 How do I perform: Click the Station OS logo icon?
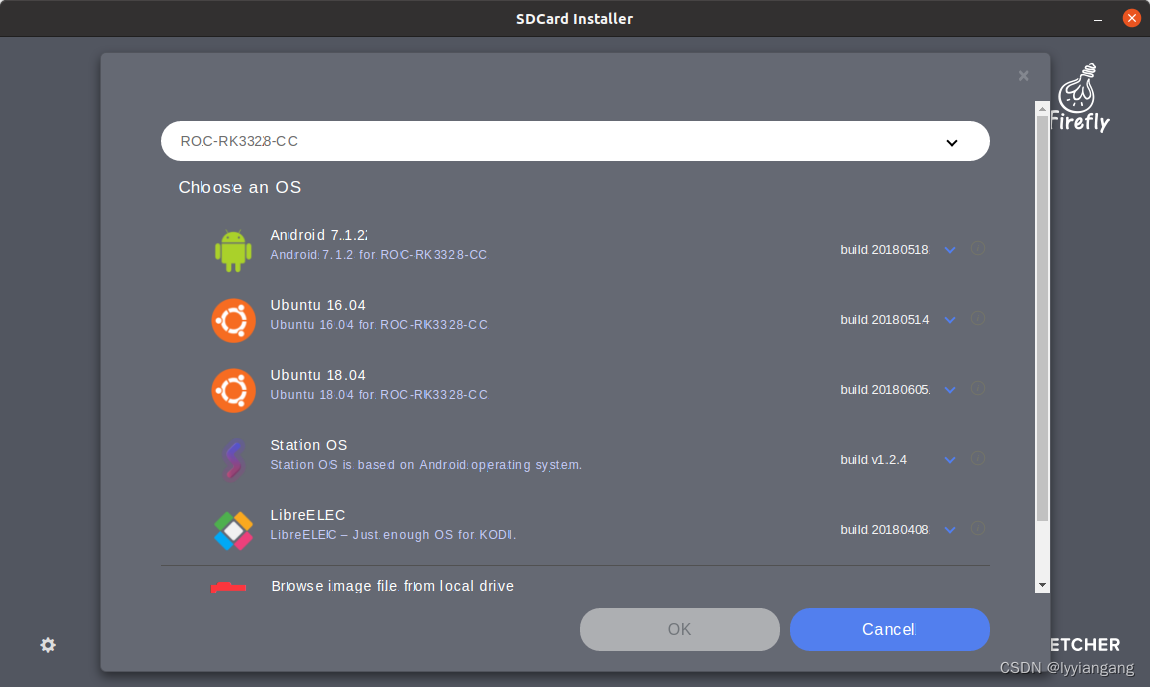[x=233, y=460]
